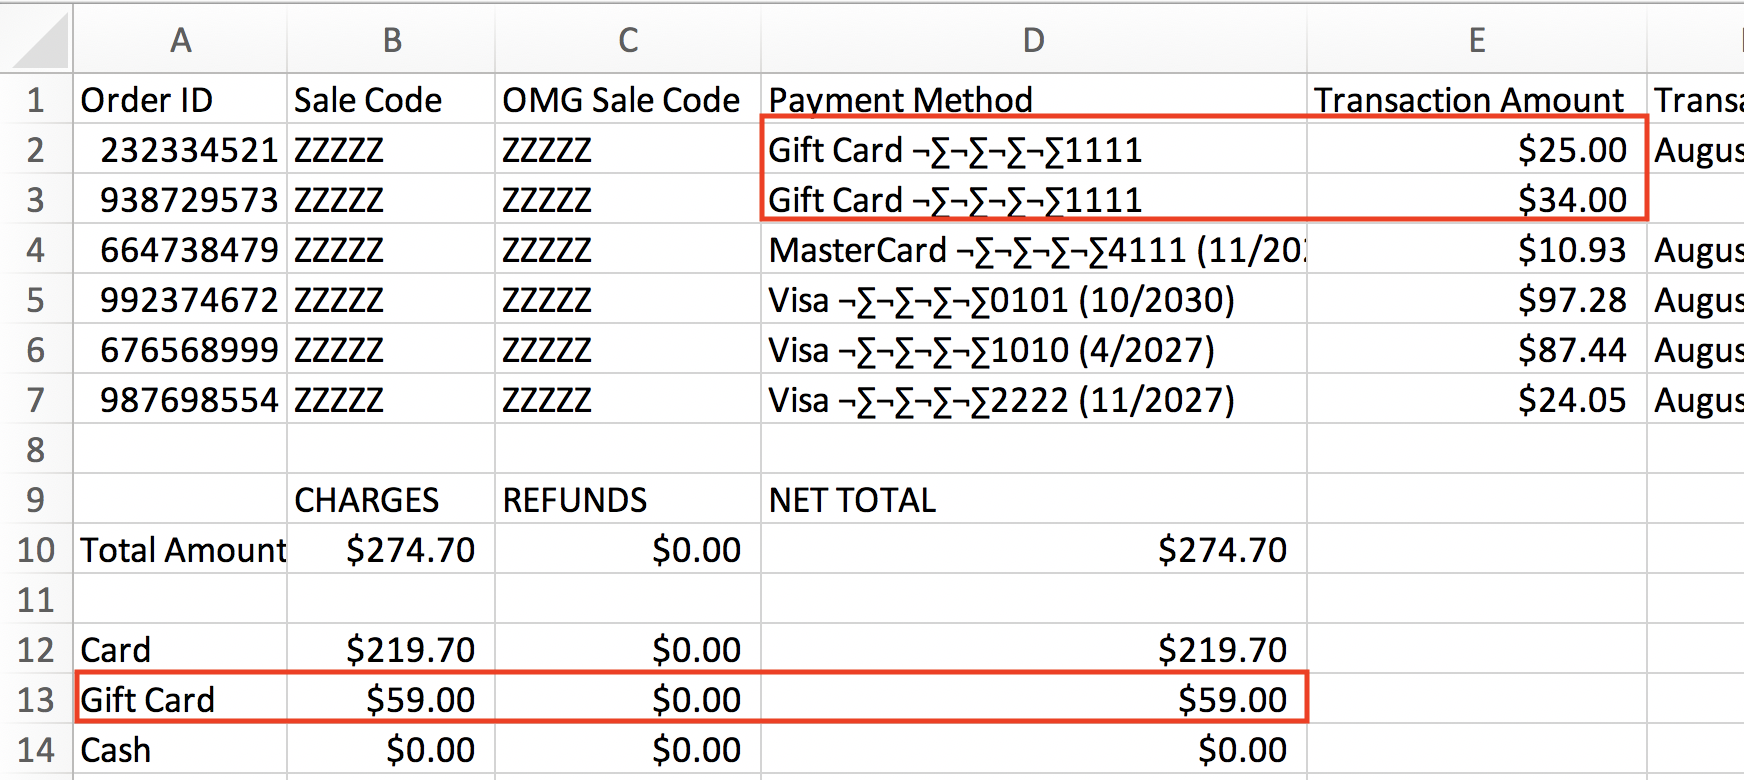Viewport: 1744px width, 780px height.
Task: Select Card net total $219.70 cell
Action: (1034, 649)
